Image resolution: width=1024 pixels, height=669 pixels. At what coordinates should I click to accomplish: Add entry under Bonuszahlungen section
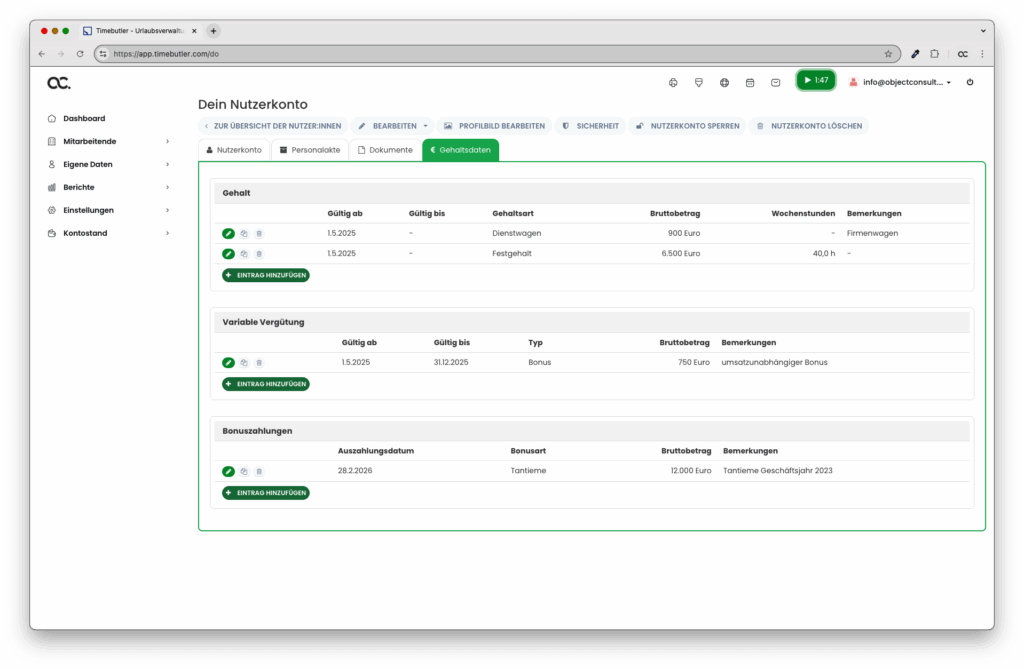(266, 493)
